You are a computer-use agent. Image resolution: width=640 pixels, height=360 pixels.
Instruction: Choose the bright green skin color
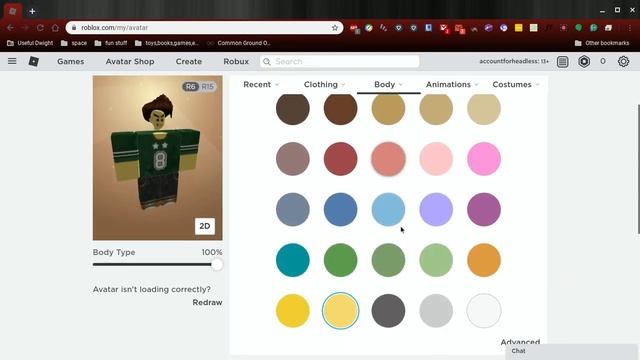340,260
